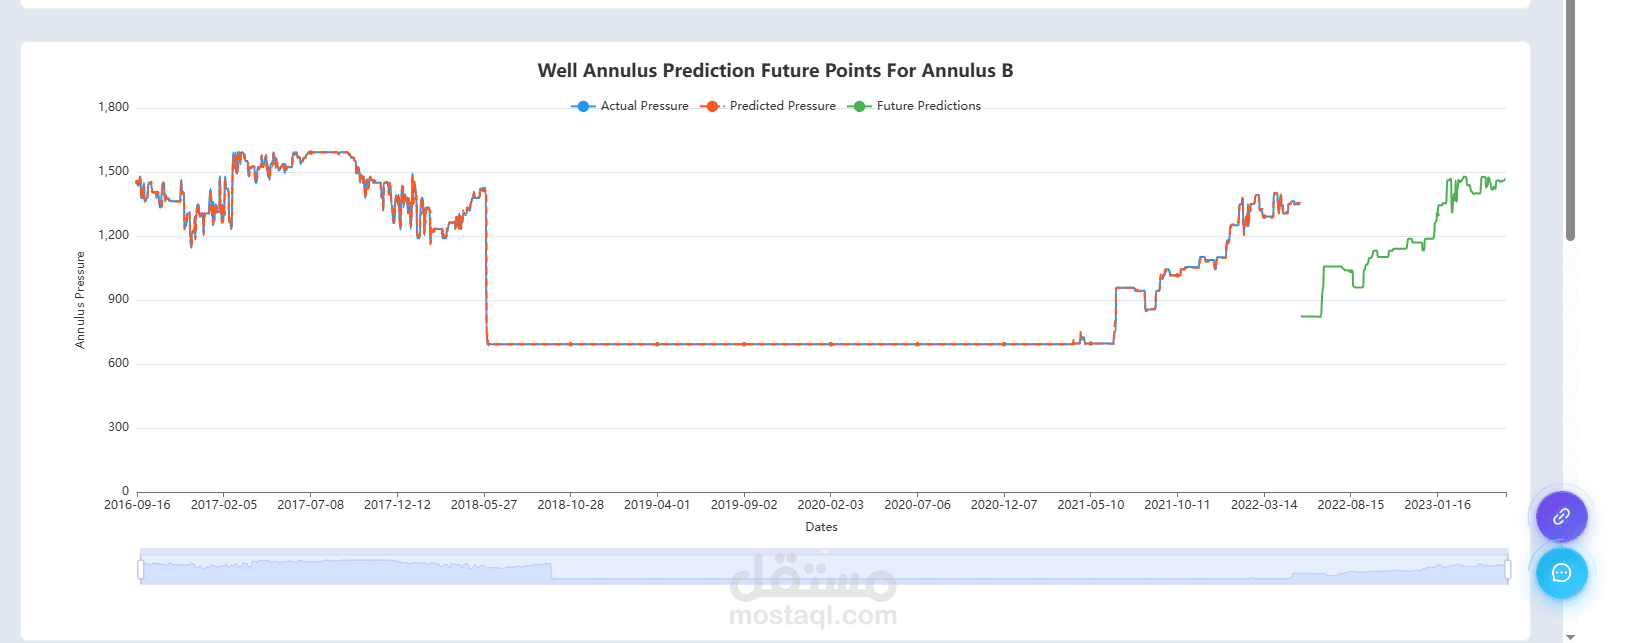This screenshot has height=643, width=1628.
Task: Toggle Future Predictions series label
Action: click(928, 106)
